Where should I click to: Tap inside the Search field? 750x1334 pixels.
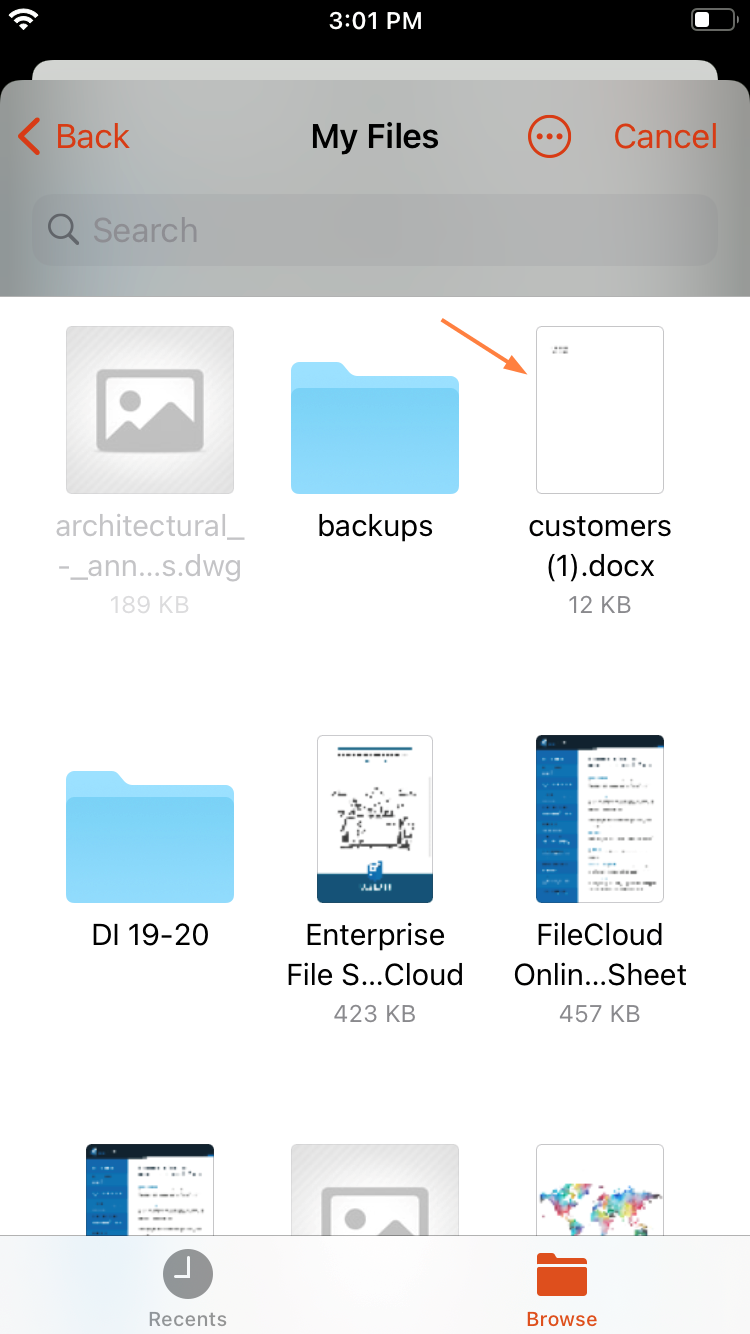[x=375, y=230]
